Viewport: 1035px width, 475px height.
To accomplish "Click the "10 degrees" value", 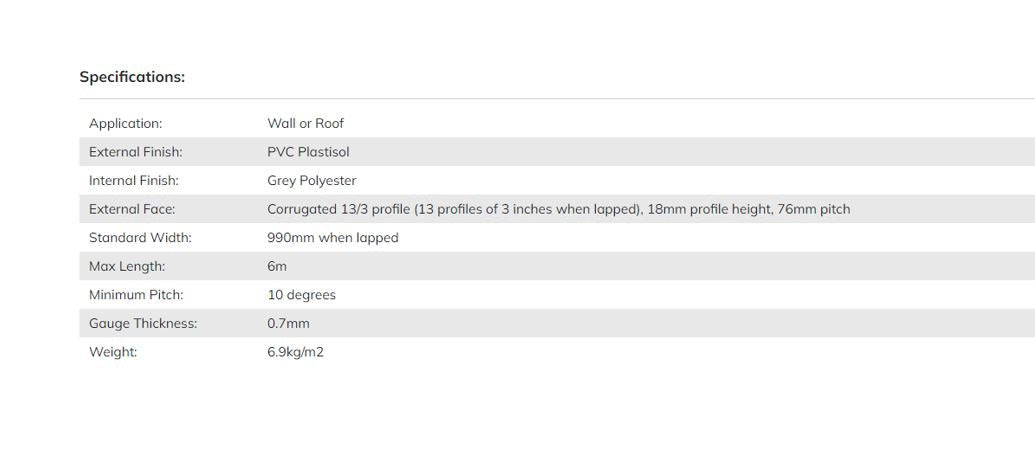I will pyautogui.click(x=301, y=295).
